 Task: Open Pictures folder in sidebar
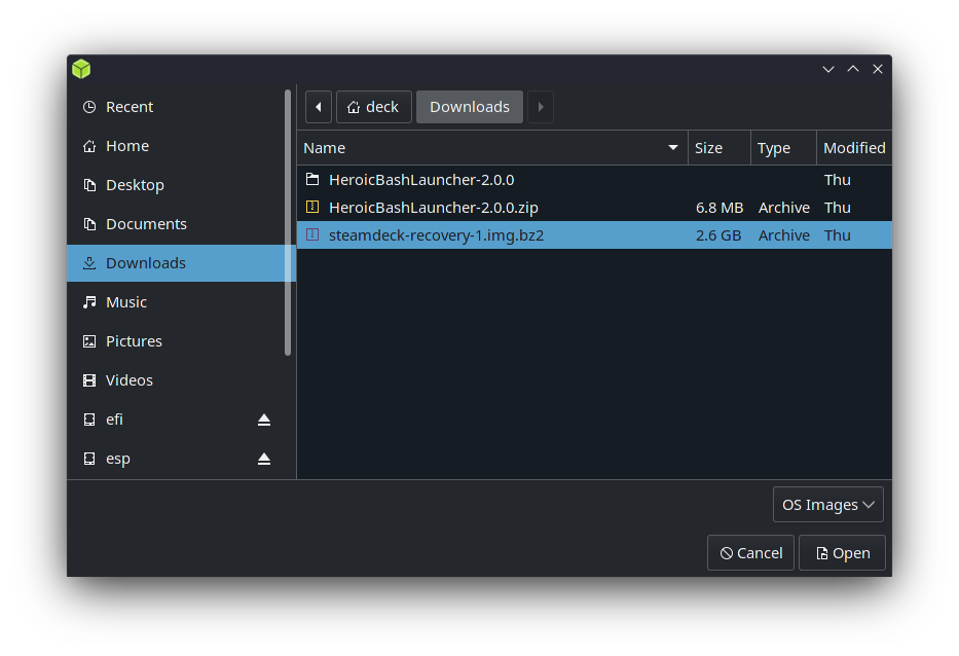177,341
